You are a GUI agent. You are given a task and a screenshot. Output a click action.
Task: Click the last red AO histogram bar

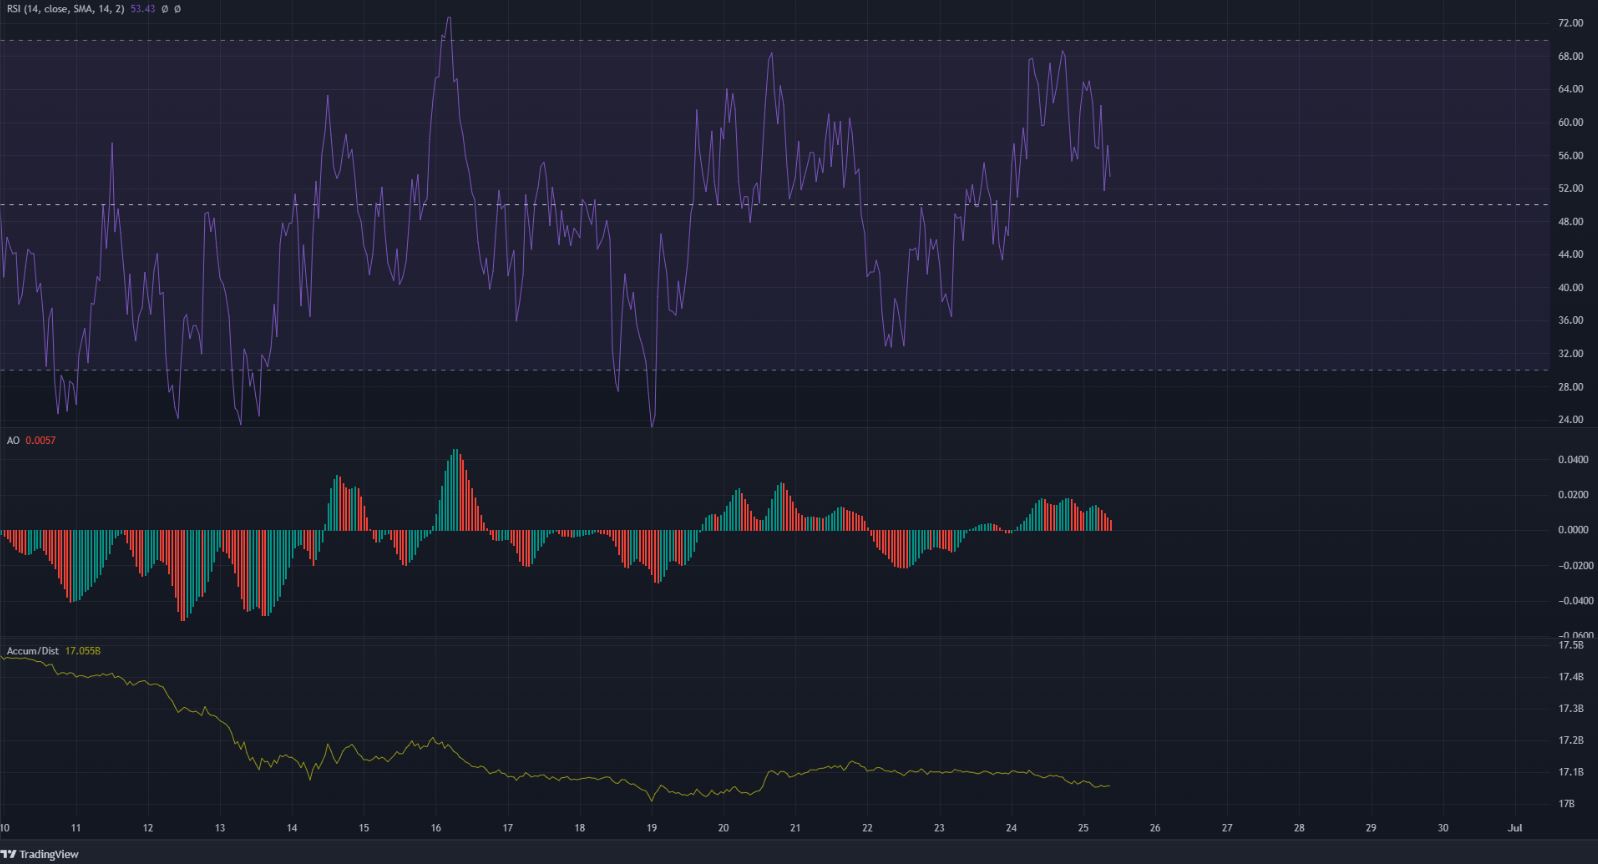click(1111, 524)
